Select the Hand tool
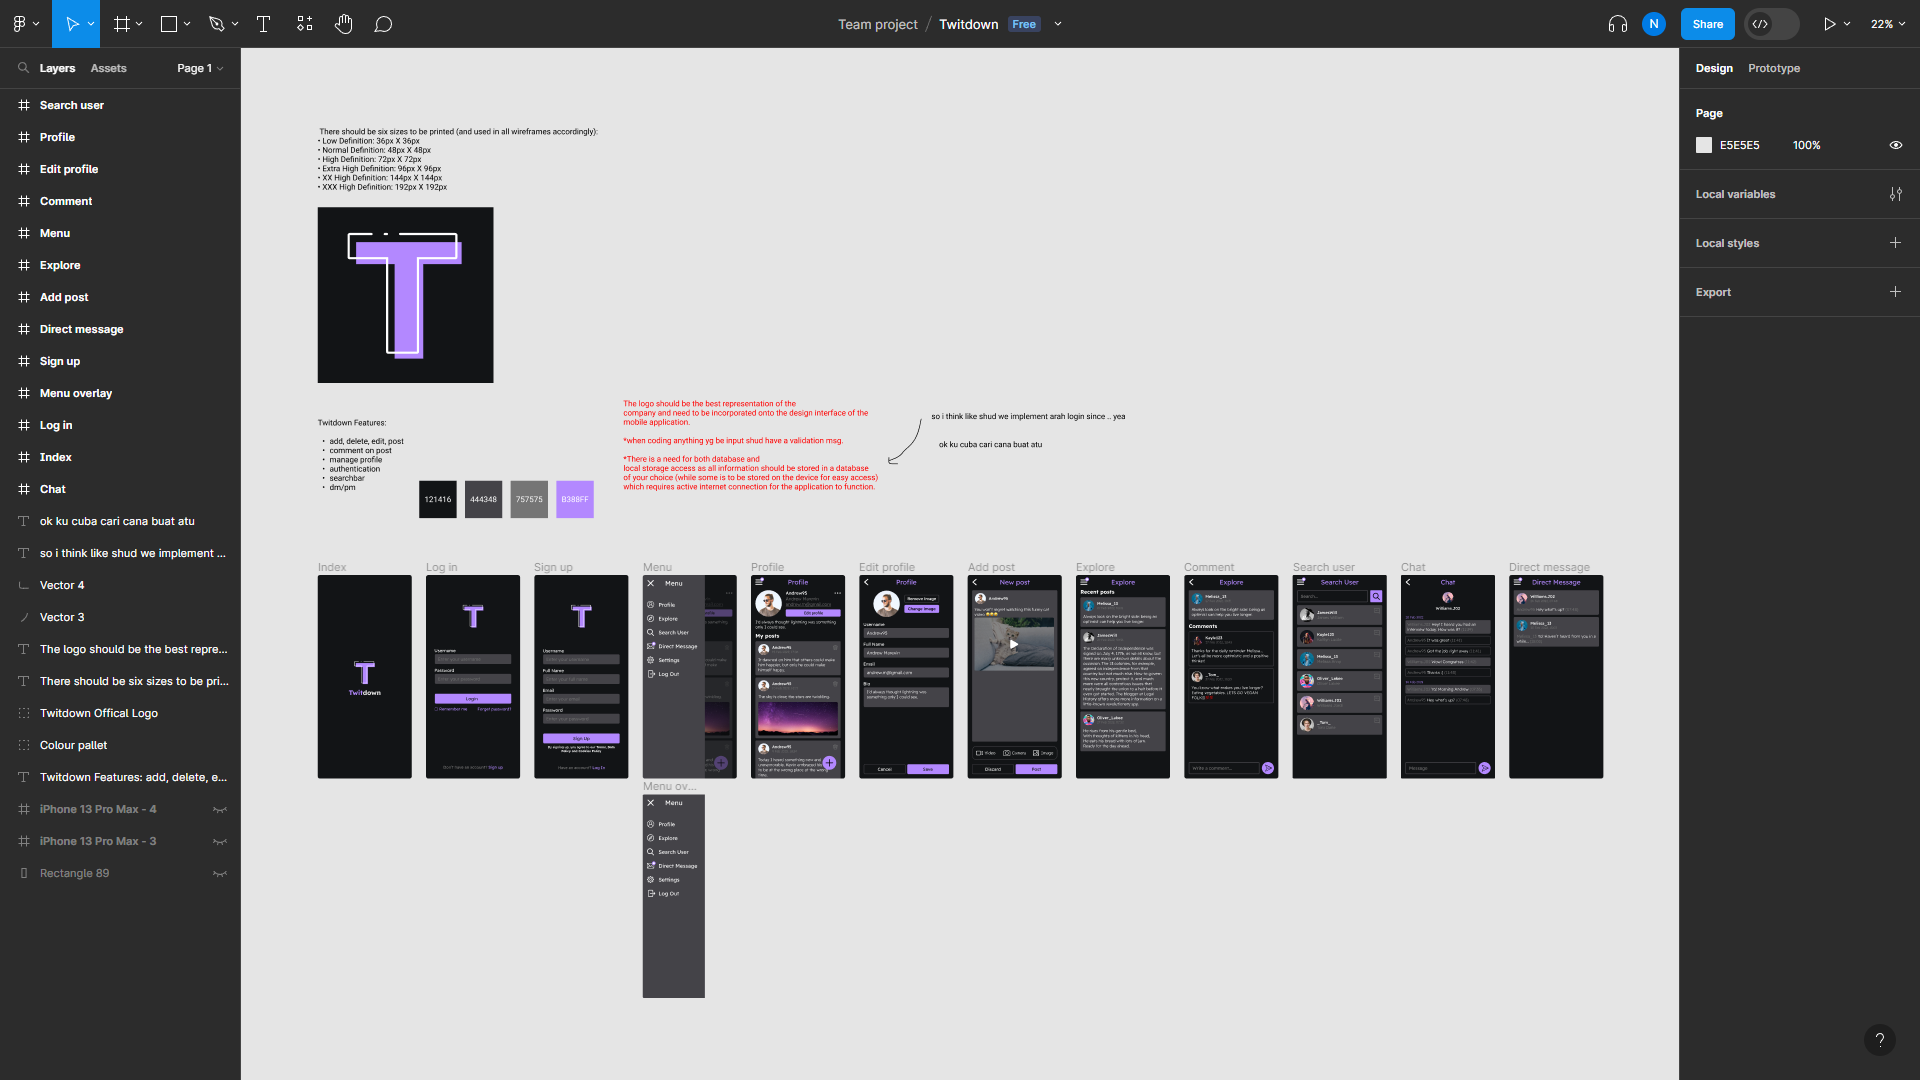The height and width of the screenshot is (1080, 1920). point(343,23)
